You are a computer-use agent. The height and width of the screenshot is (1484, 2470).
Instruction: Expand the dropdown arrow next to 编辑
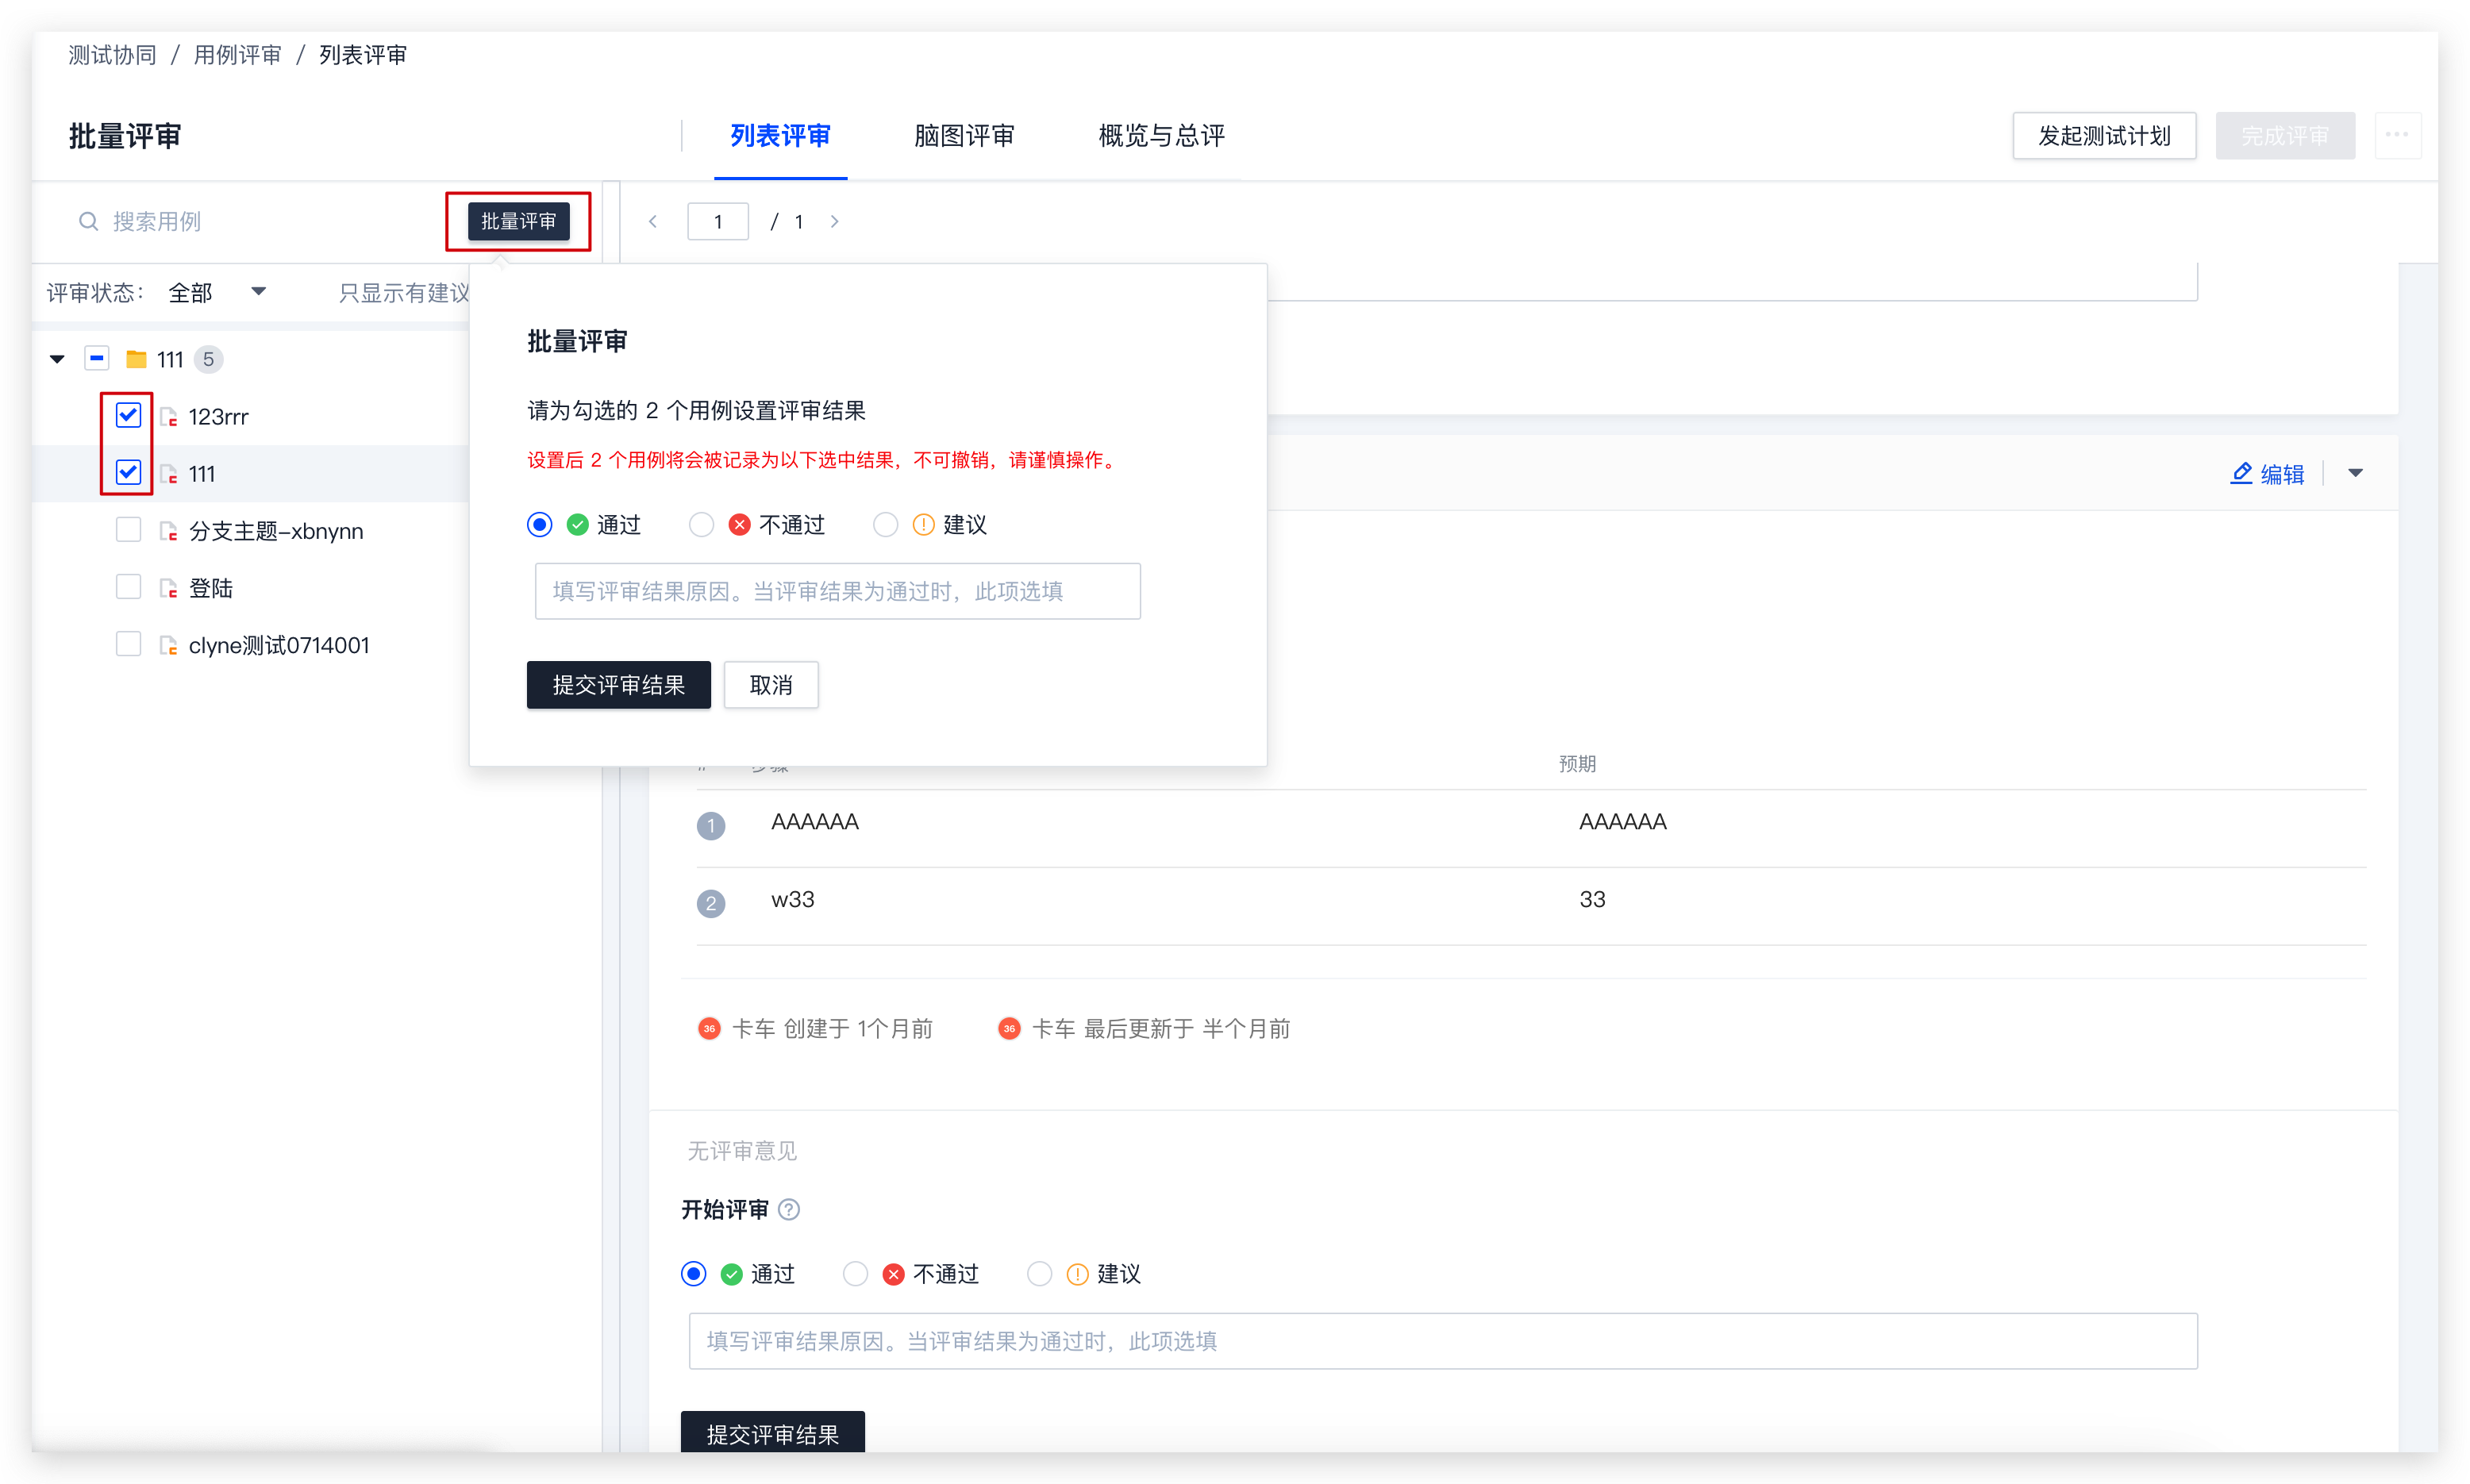pyautogui.click(x=2355, y=473)
